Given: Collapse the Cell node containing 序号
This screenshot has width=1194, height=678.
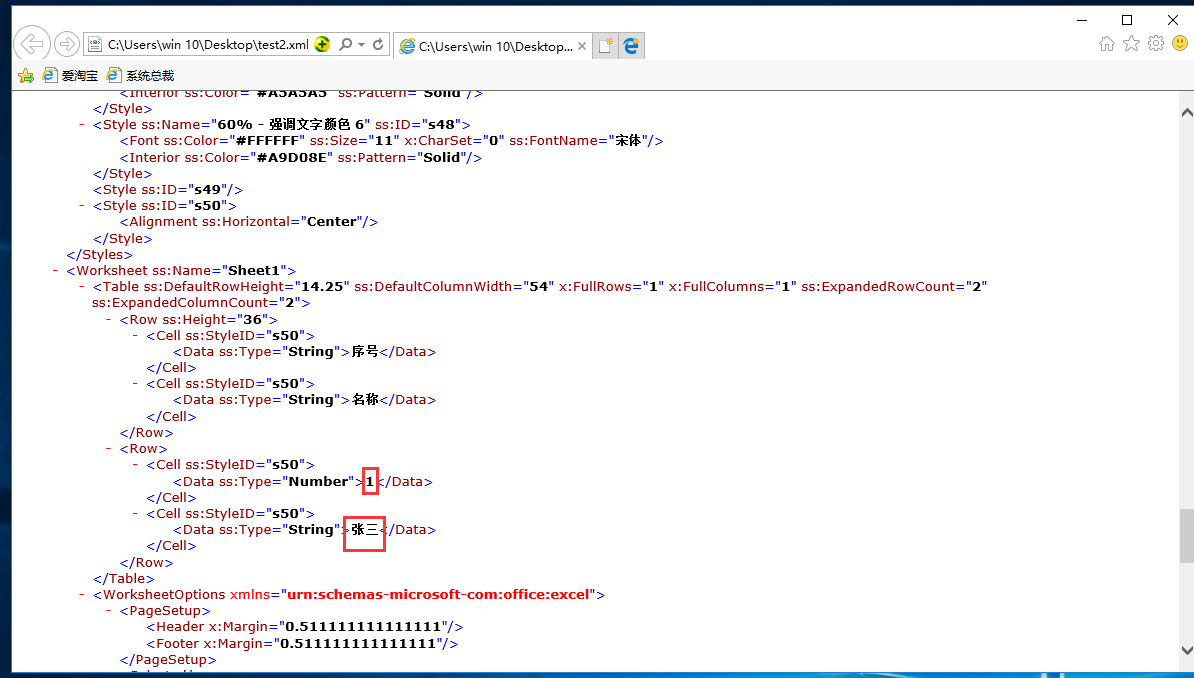Looking at the screenshot, I should [135, 335].
